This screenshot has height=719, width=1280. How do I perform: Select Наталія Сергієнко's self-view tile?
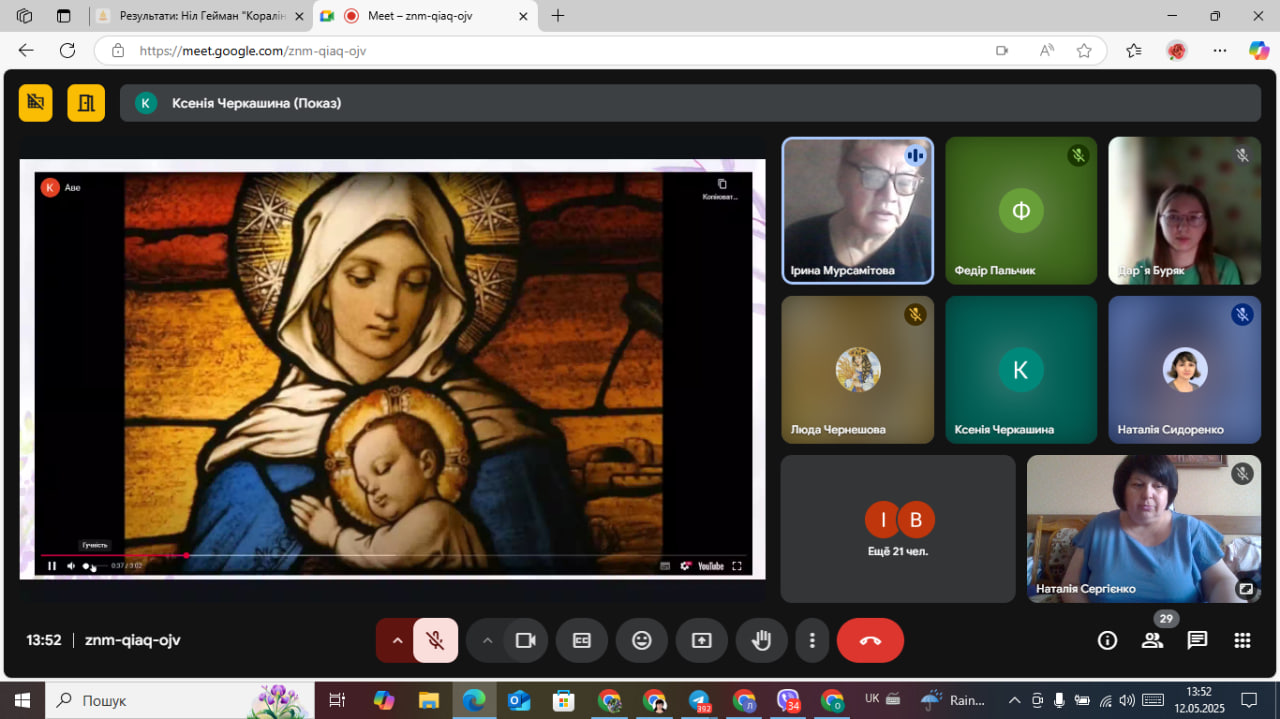(1144, 529)
